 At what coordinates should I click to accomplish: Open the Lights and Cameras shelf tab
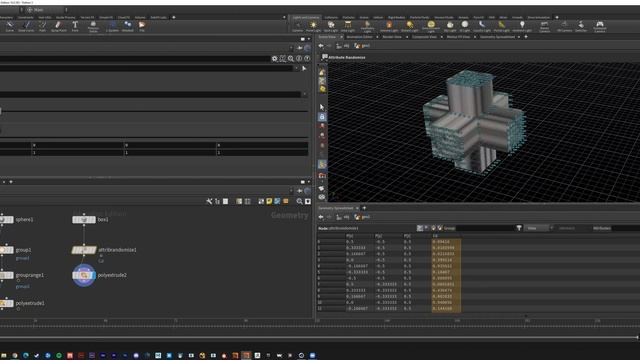(x=306, y=18)
